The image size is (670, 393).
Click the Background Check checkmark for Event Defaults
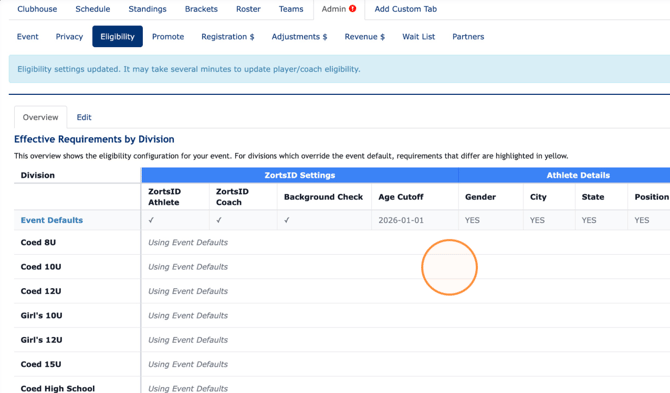[x=287, y=220]
